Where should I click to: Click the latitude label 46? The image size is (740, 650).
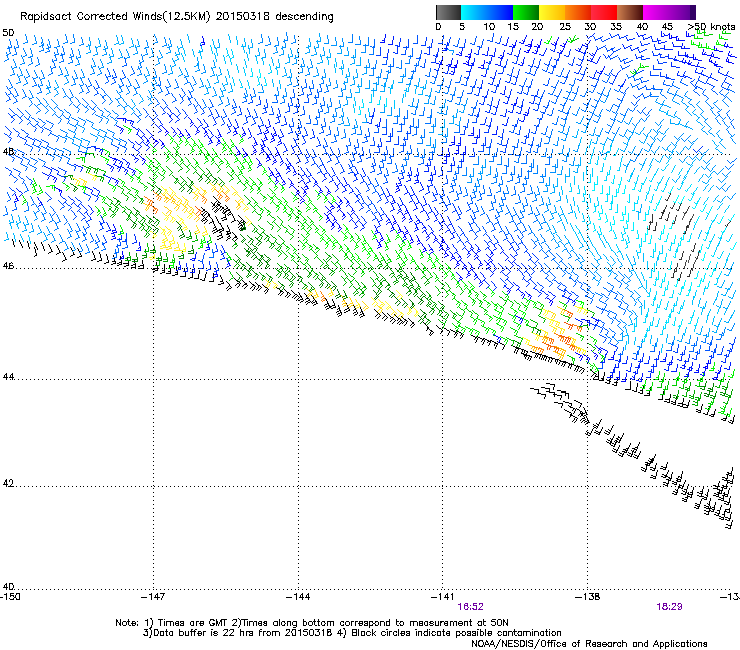pyautogui.click(x=8, y=266)
